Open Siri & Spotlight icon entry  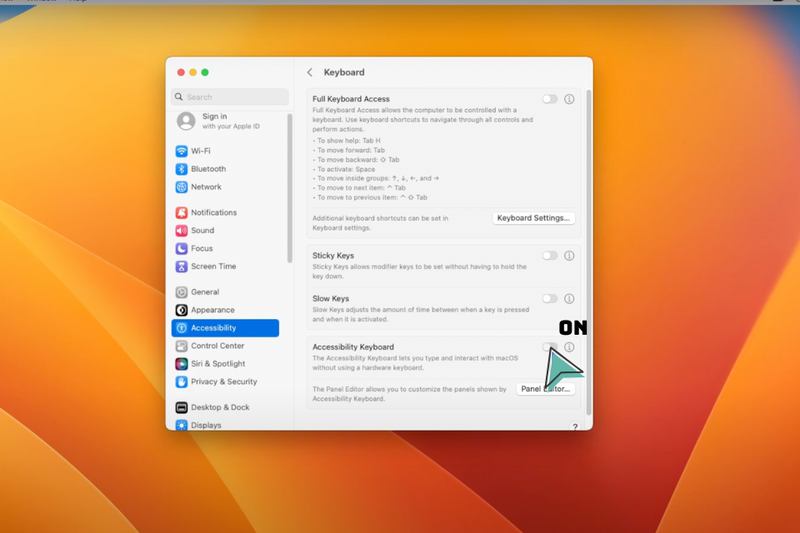181,364
